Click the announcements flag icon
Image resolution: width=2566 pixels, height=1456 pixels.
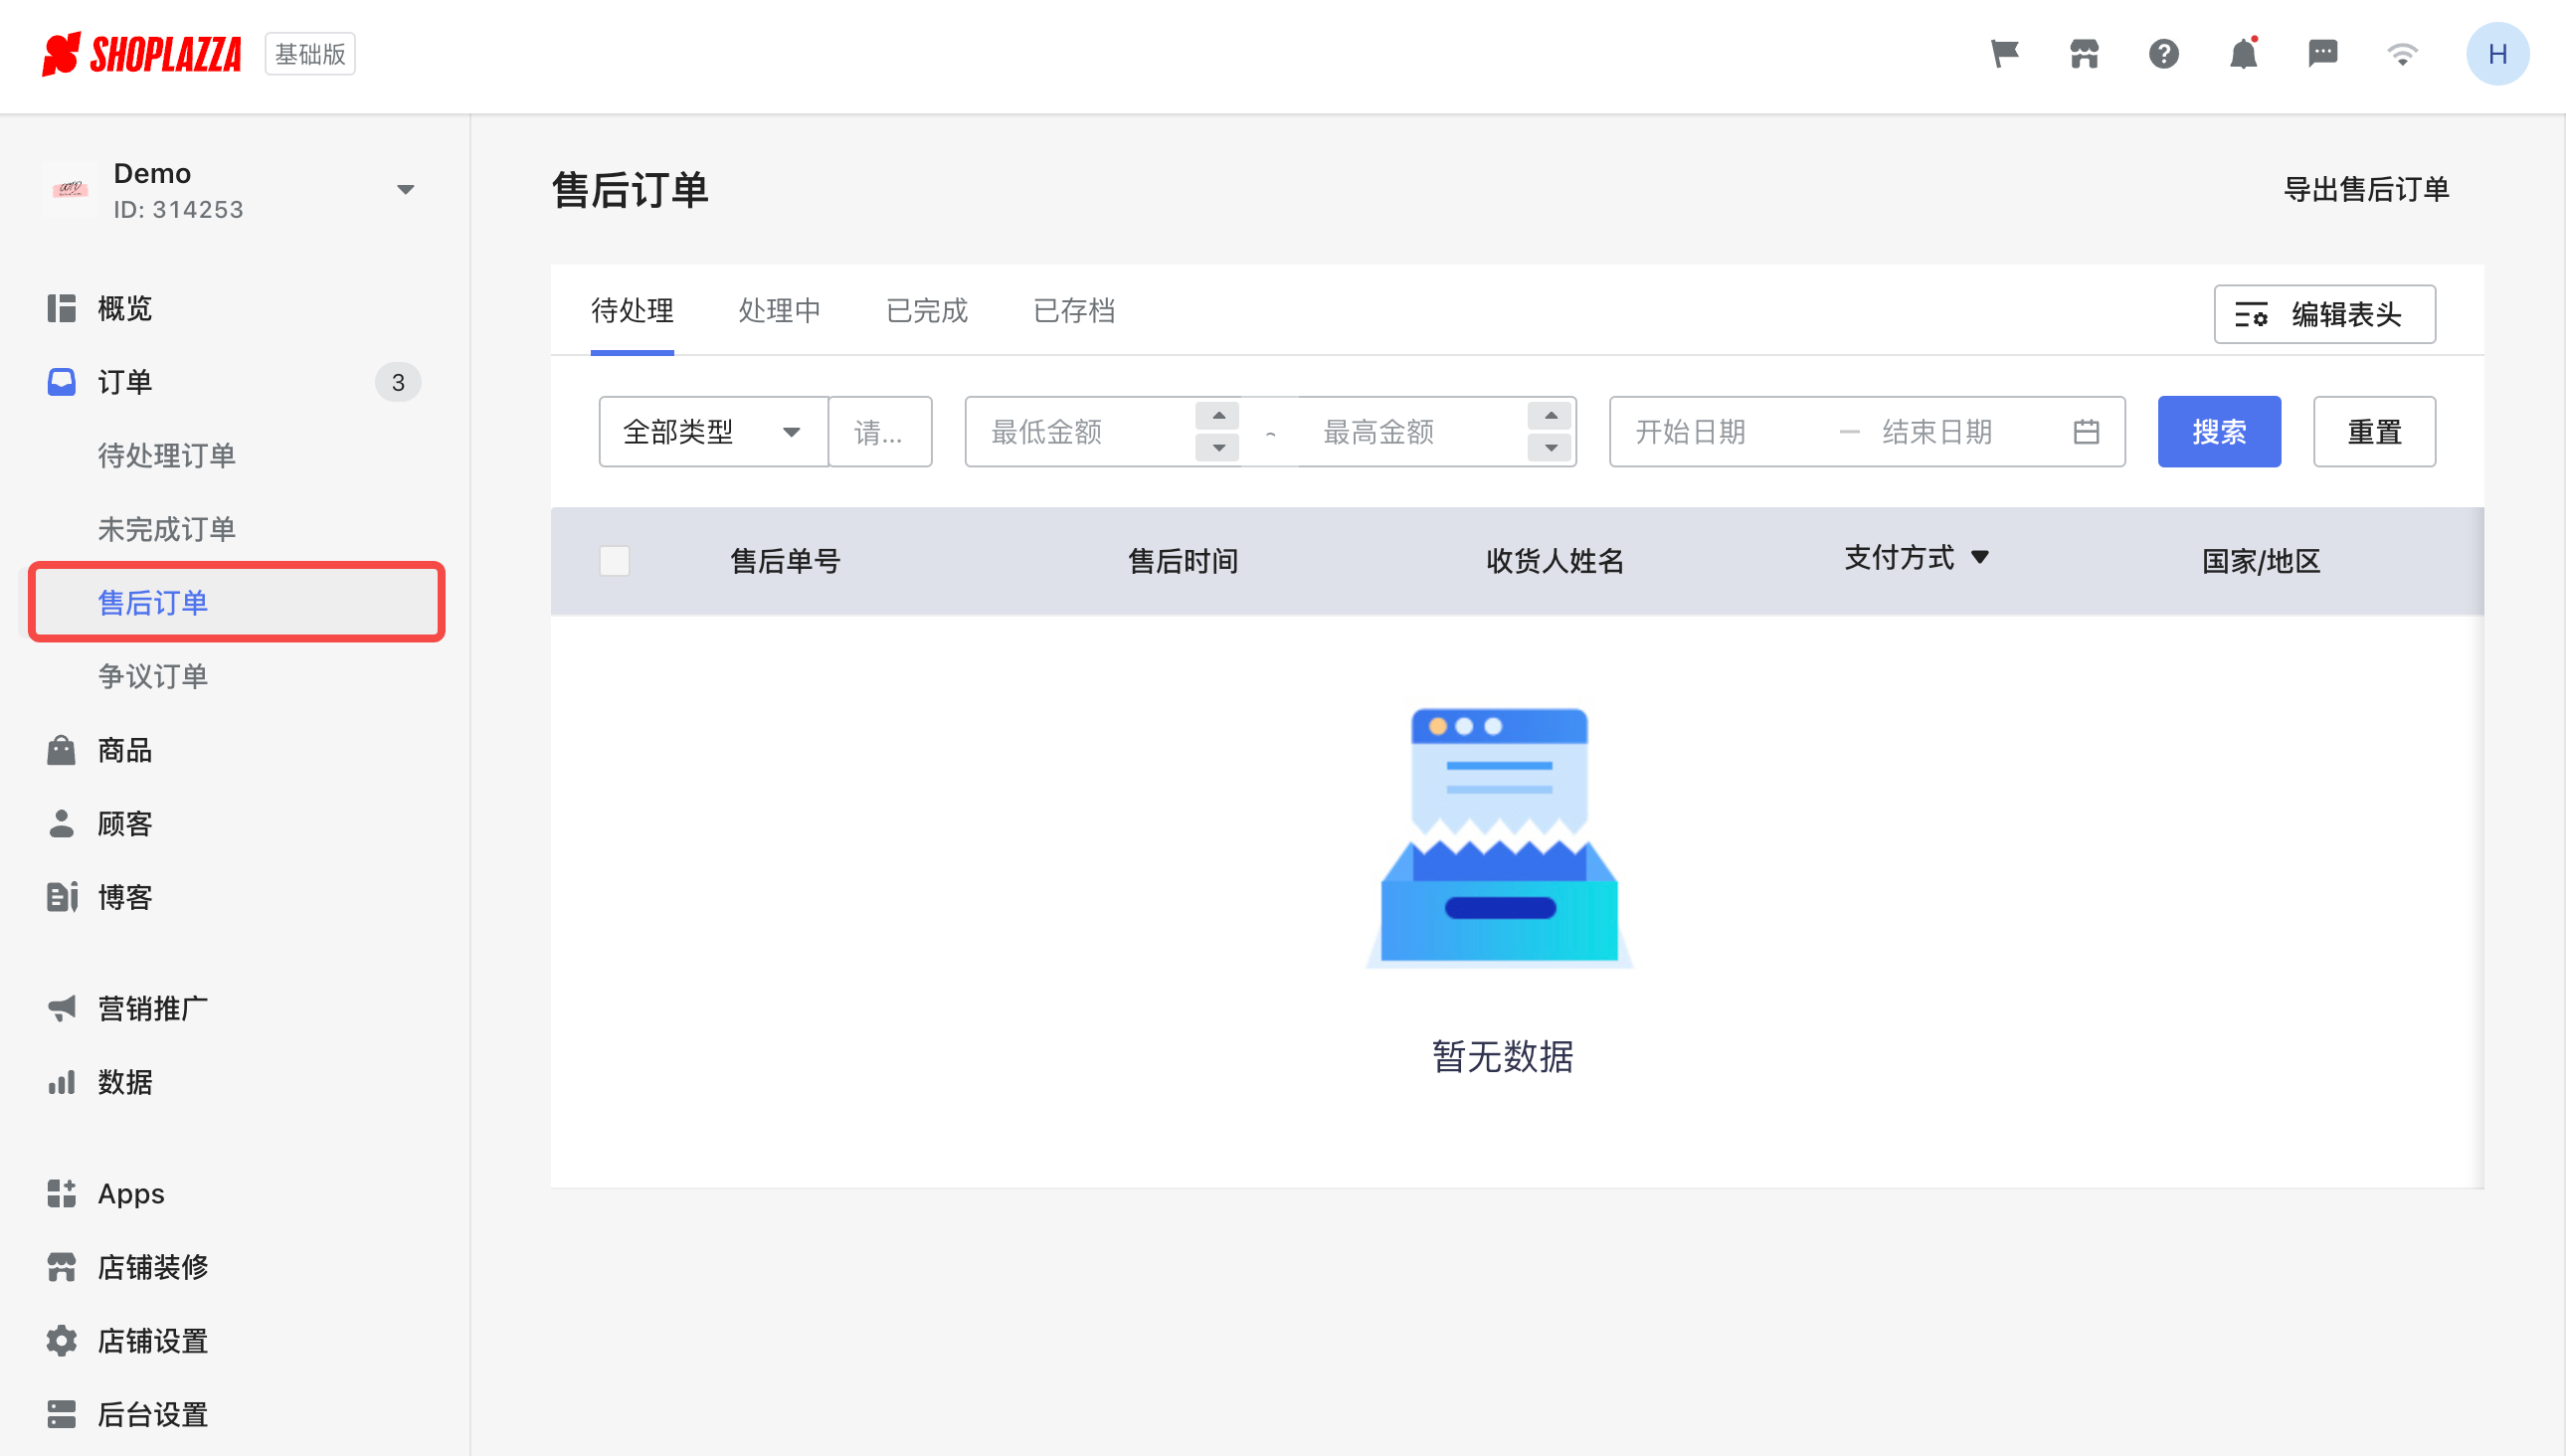coord(2004,54)
